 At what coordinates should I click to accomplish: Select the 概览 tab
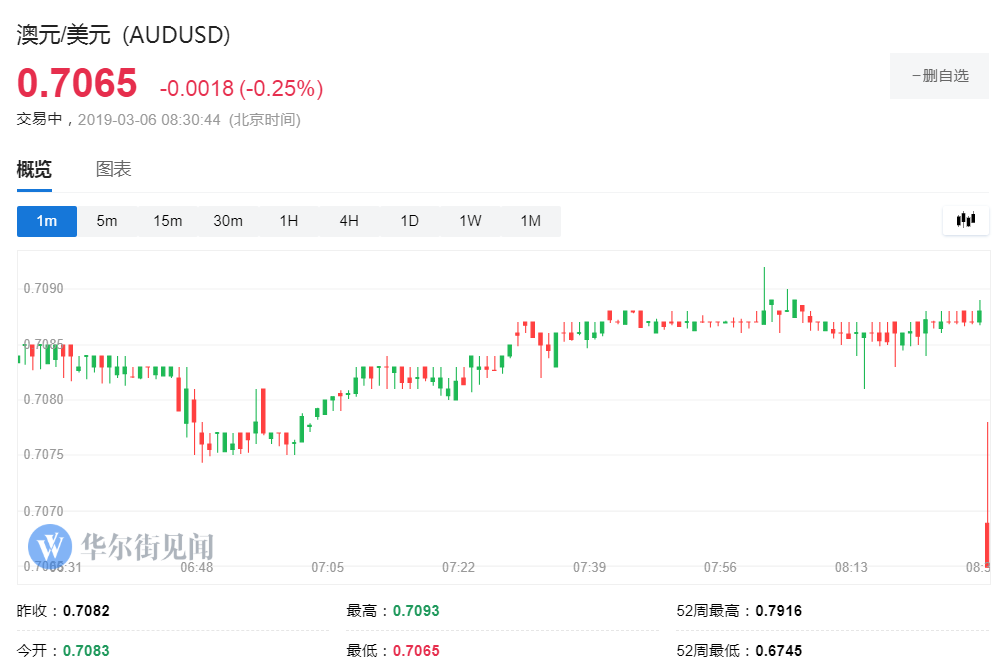[33, 168]
